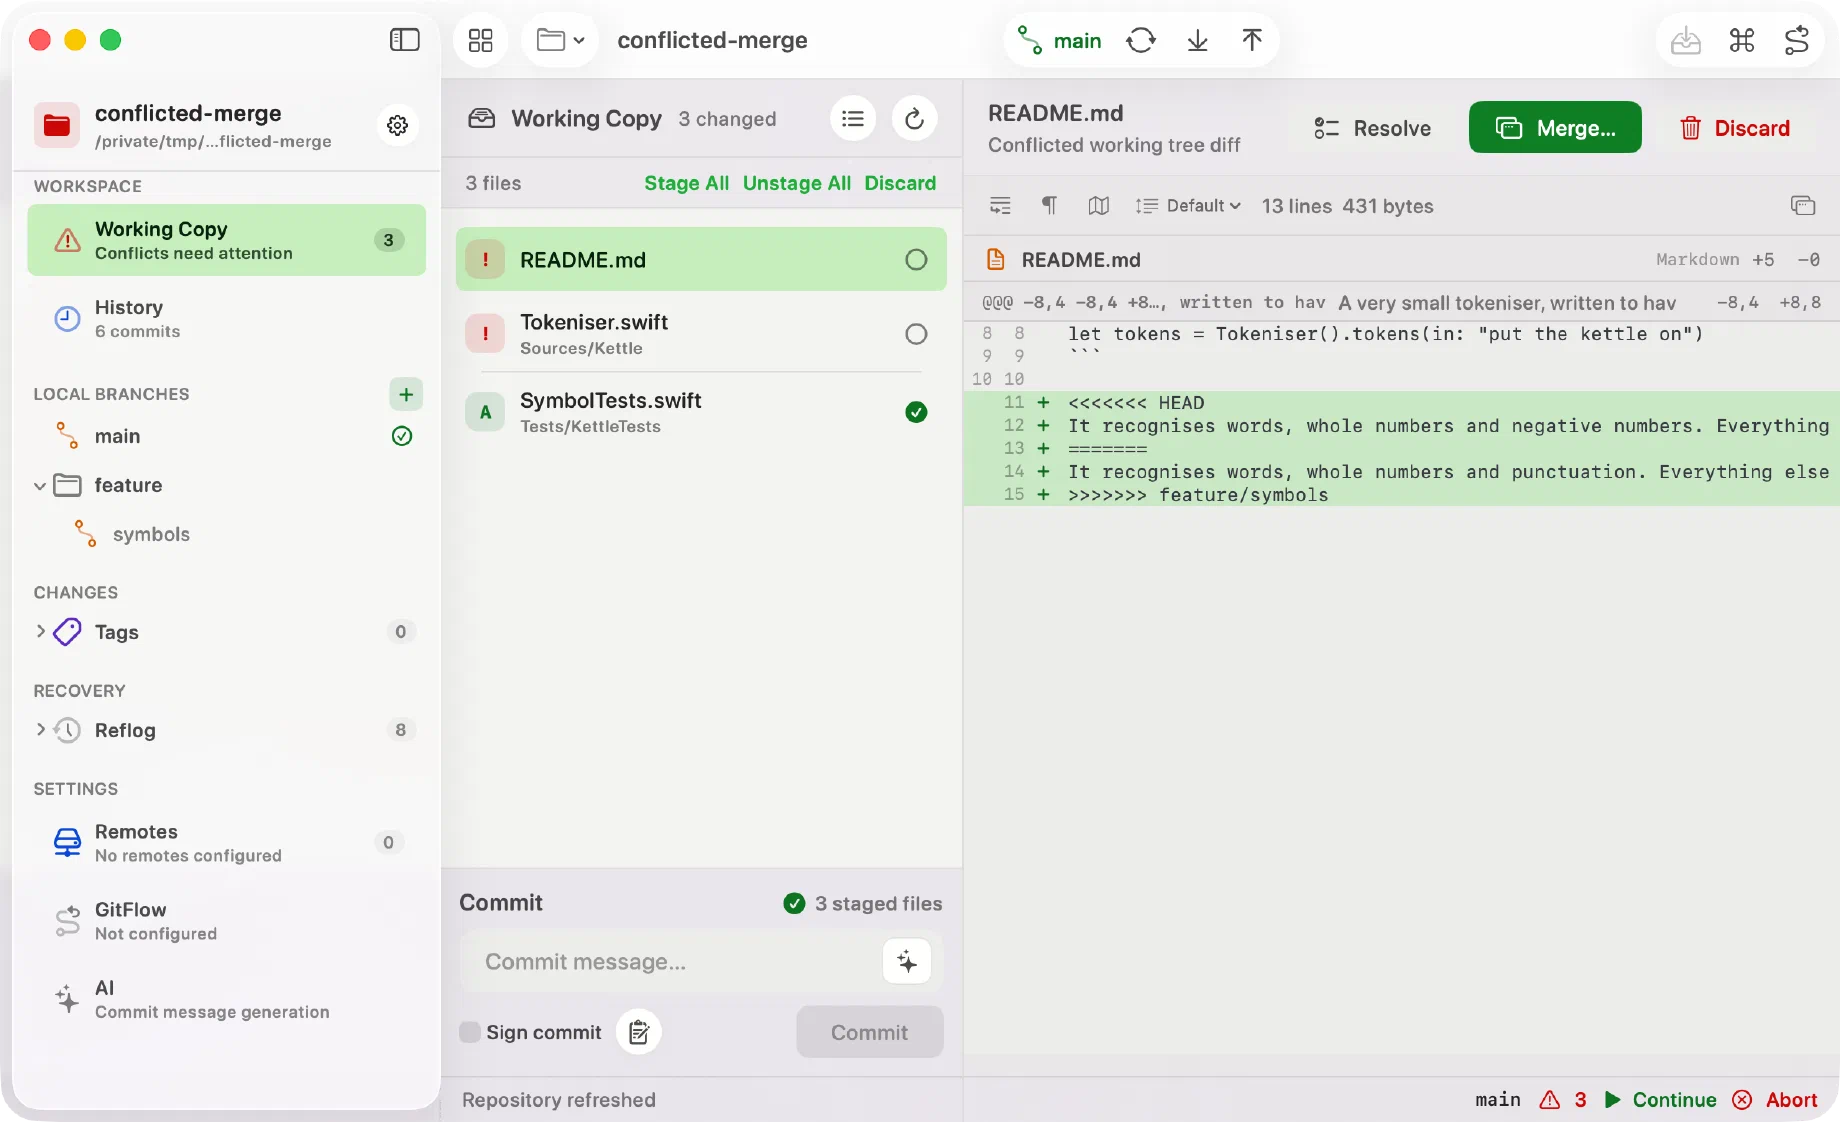Click the main branch status bar label
This screenshot has height=1122, width=1840.
click(x=1497, y=1100)
